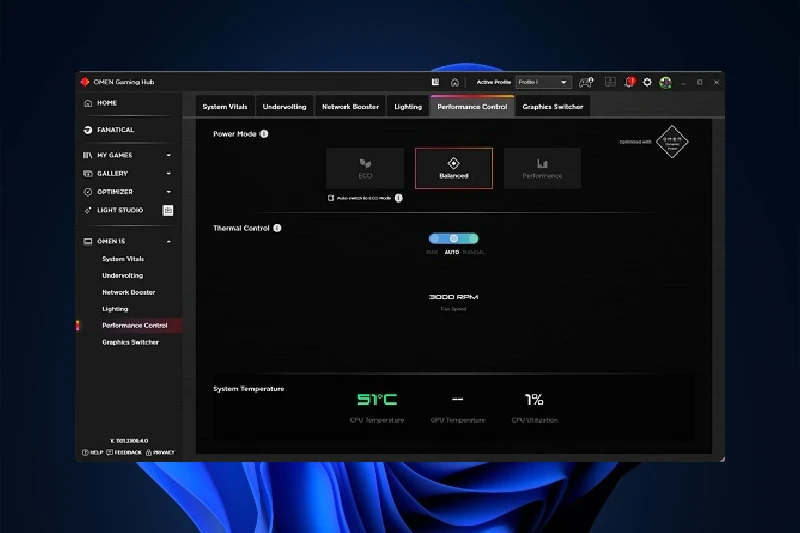Expand the Optimizer sidebar section
The width and height of the screenshot is (800, 533).
point(168,192)
